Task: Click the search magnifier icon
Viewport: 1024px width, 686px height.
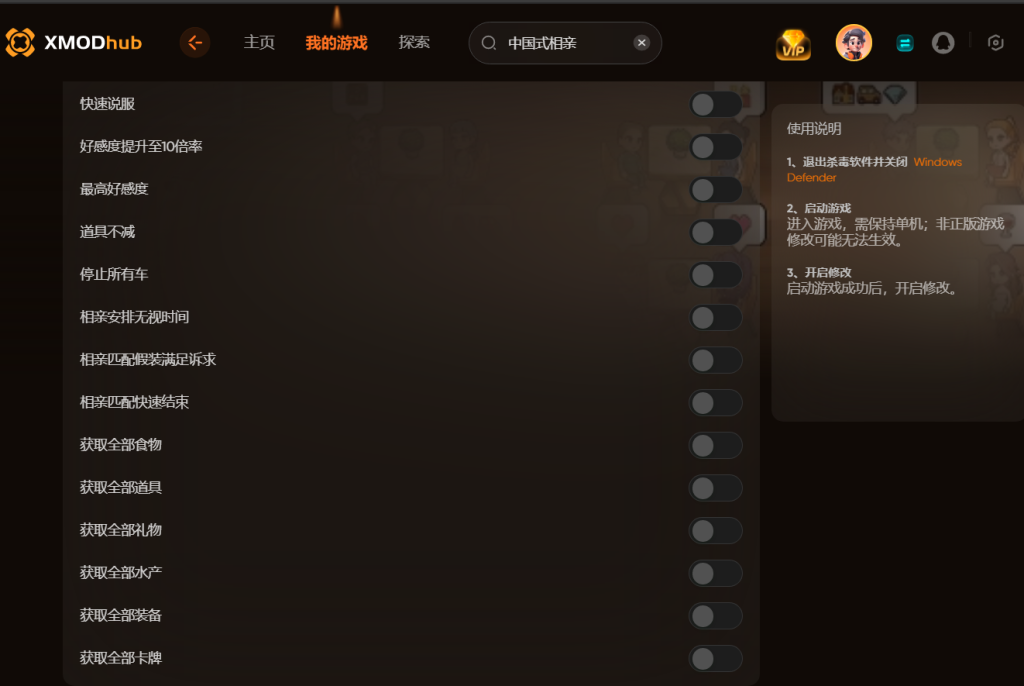Action: [x=488, y=43]
